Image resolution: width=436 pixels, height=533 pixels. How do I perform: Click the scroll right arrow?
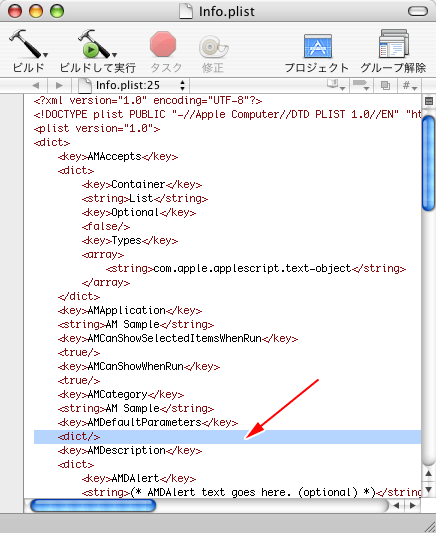(x=413, y=505)
